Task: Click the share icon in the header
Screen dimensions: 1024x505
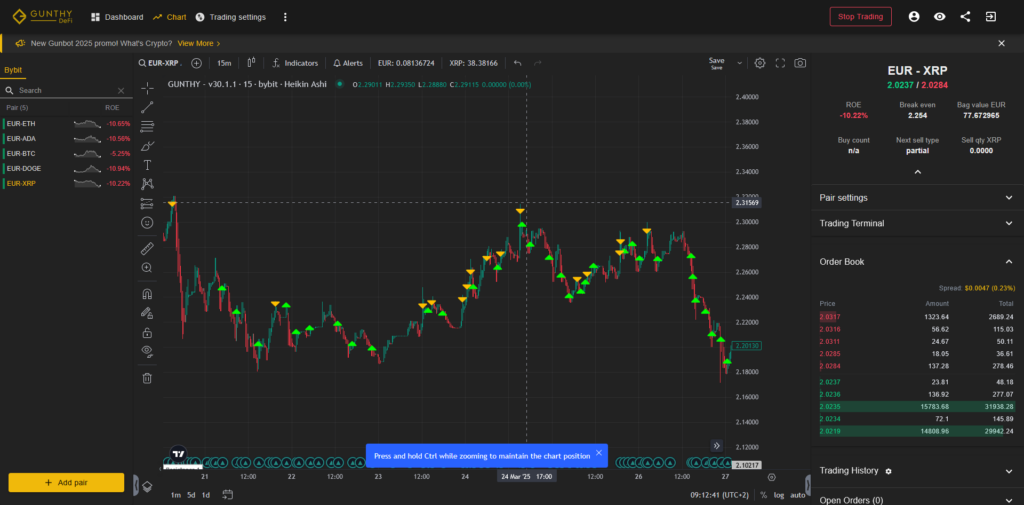Action: coord(965,17)
